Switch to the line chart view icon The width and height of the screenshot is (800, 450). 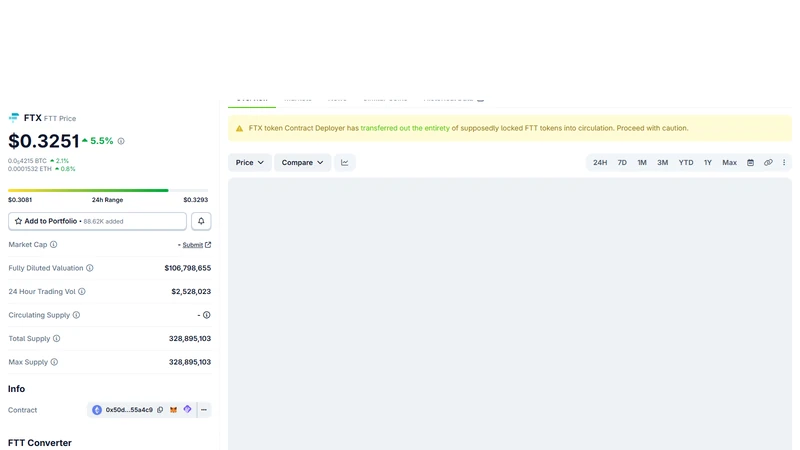345,163
